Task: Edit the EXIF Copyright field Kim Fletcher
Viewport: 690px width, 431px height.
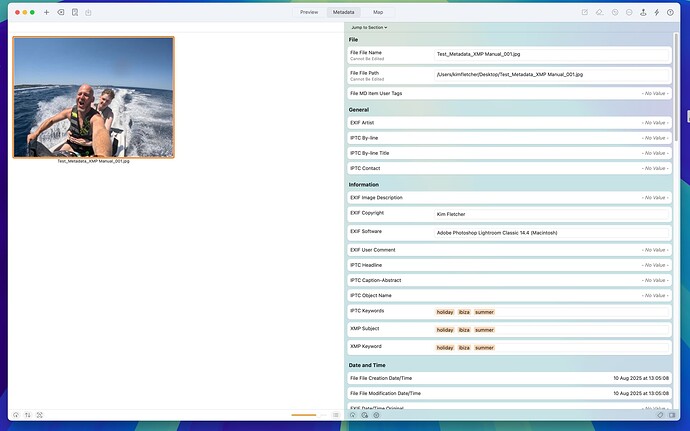Action: 551,214
